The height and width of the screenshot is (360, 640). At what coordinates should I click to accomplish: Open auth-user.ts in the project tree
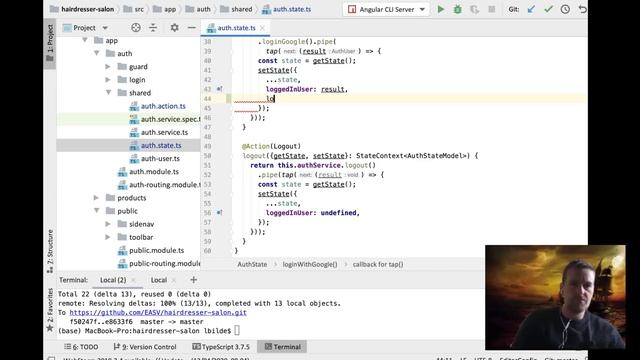[160, 158]
